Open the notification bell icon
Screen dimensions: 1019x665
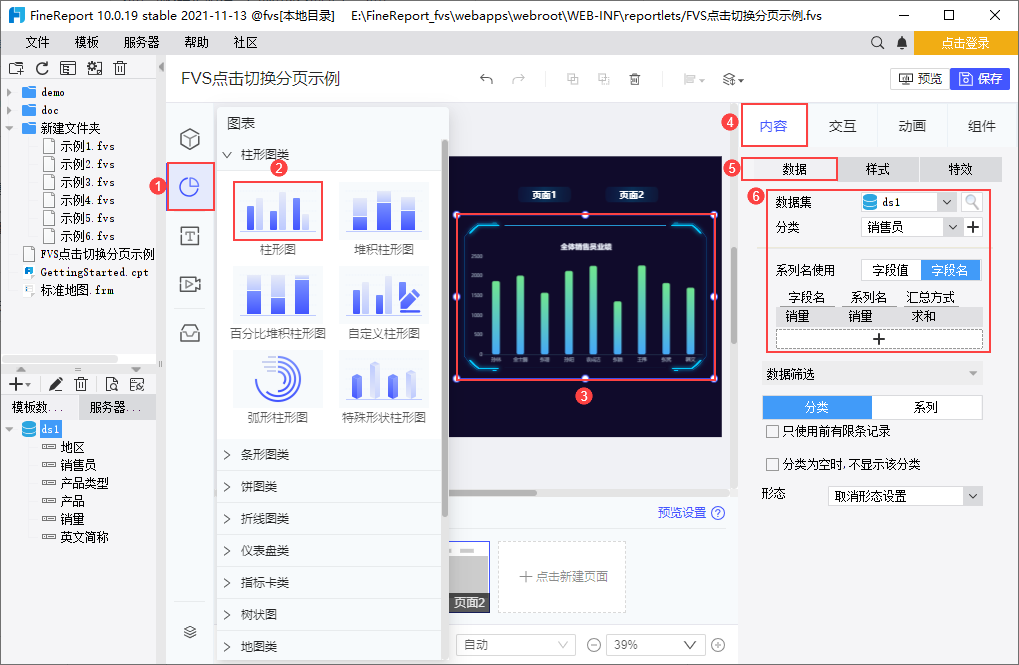tap(902, 43)
